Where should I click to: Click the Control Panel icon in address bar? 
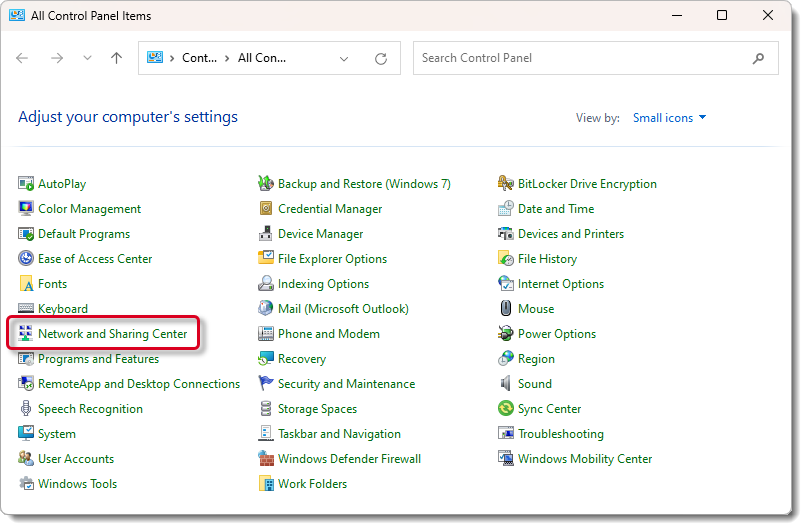[155, 58]
